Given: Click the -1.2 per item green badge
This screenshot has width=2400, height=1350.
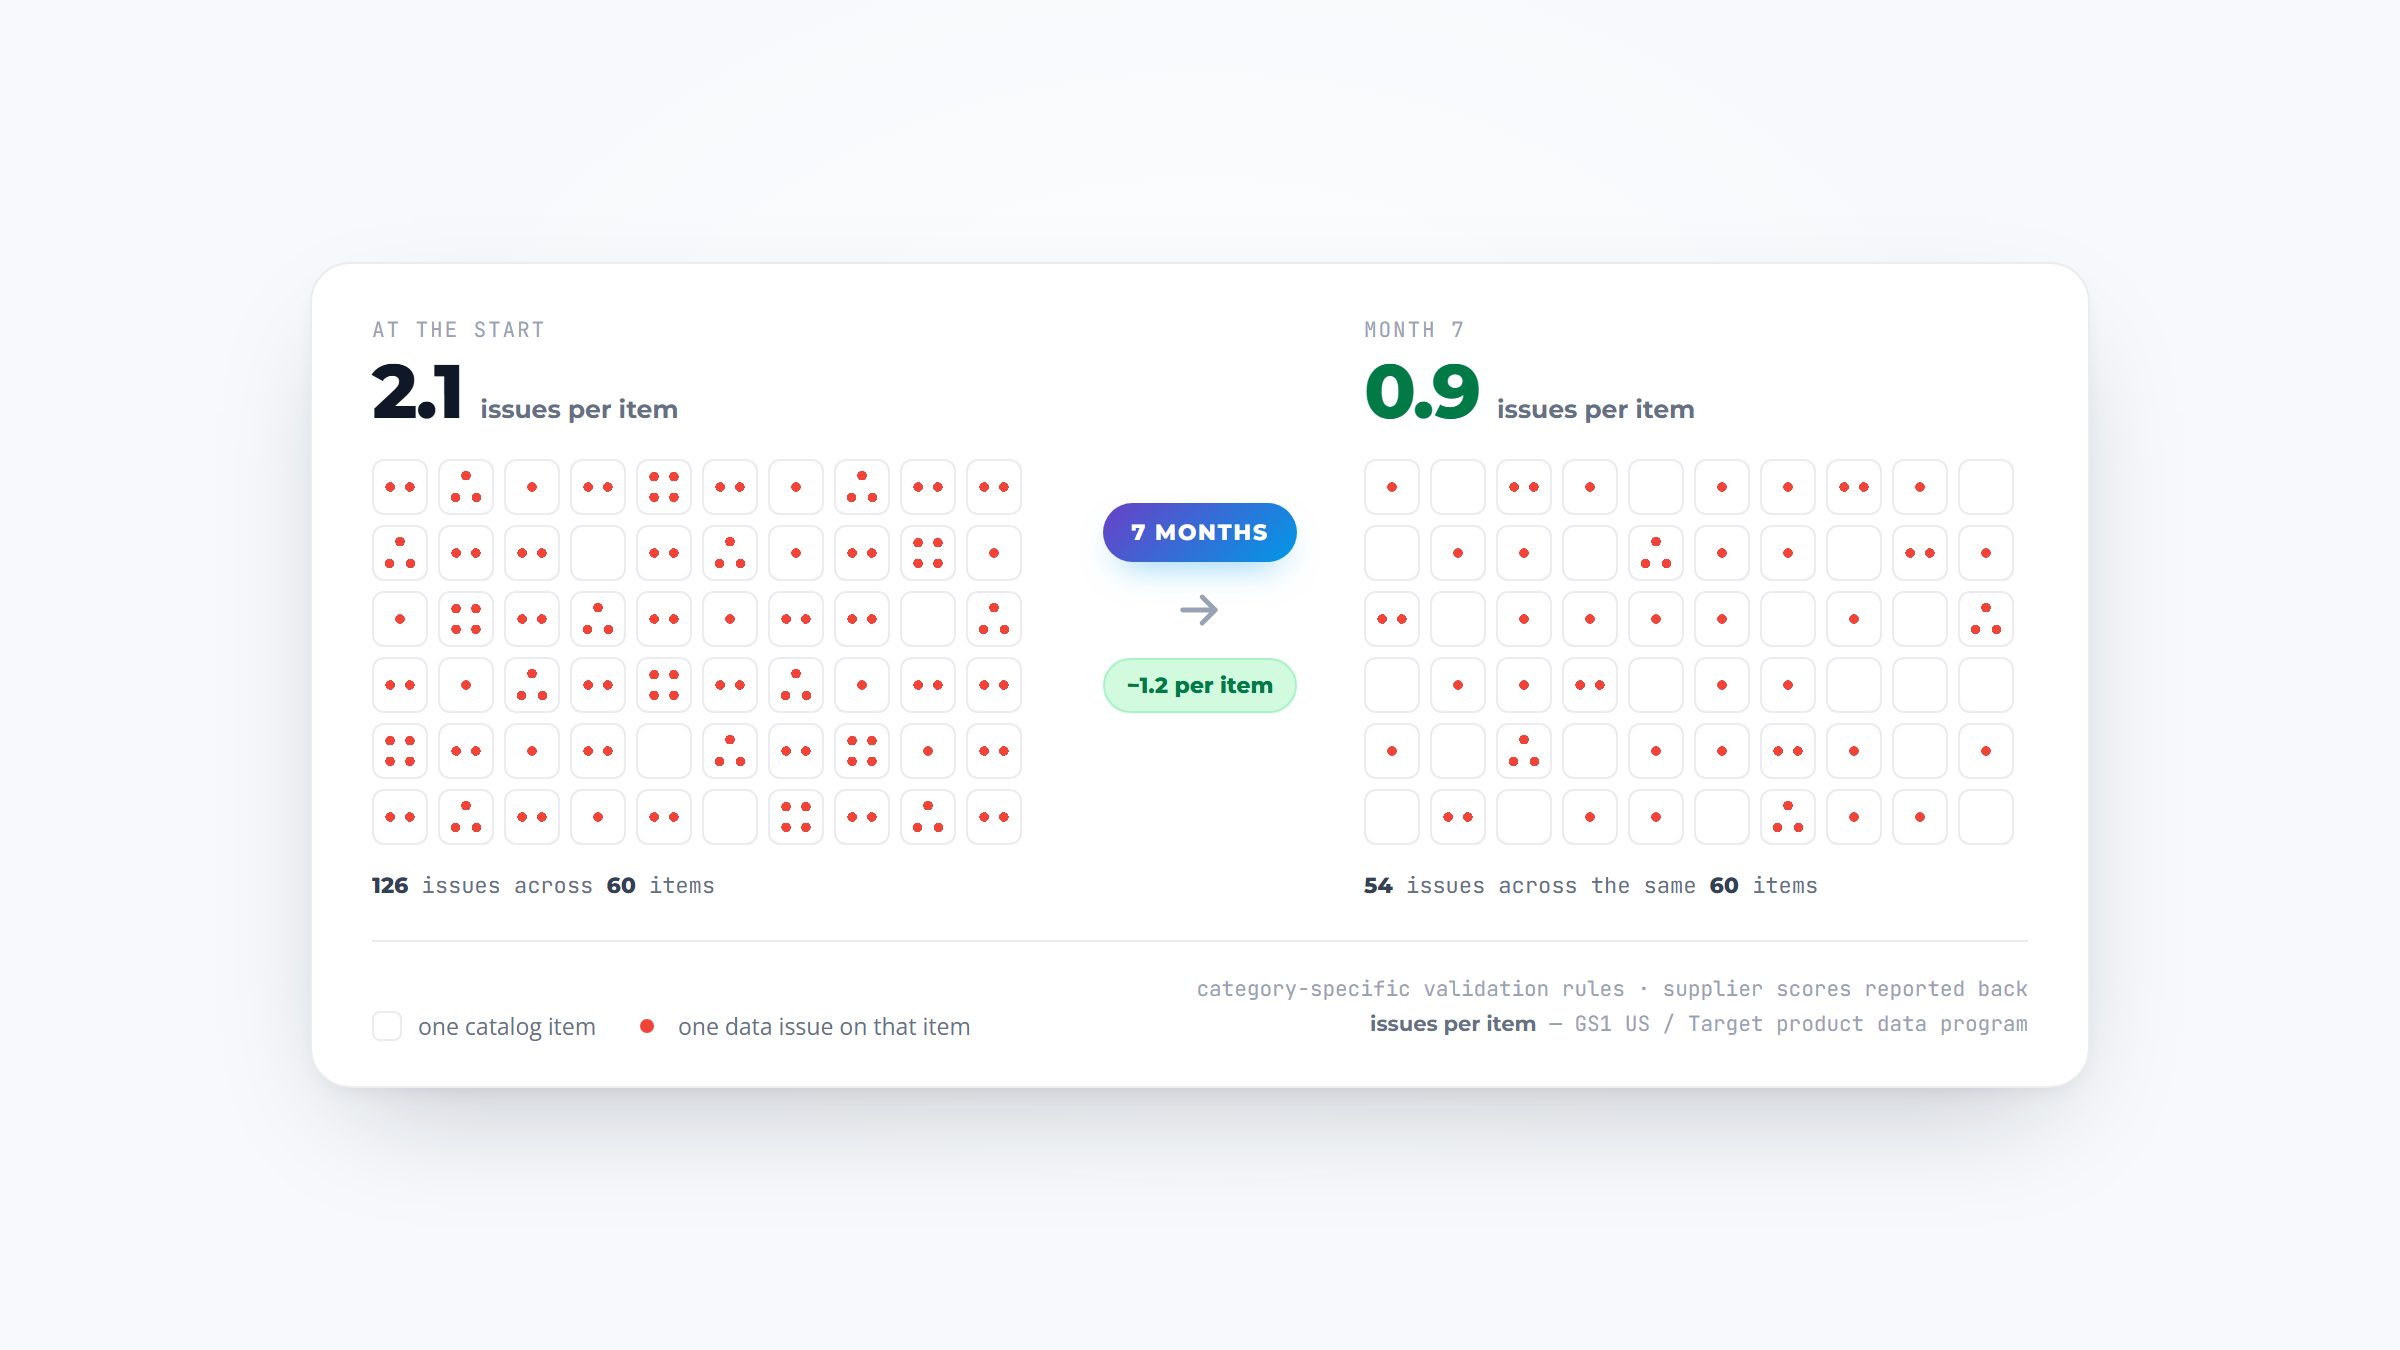Looking at the screenshot, I should [x=1199, y=685].
